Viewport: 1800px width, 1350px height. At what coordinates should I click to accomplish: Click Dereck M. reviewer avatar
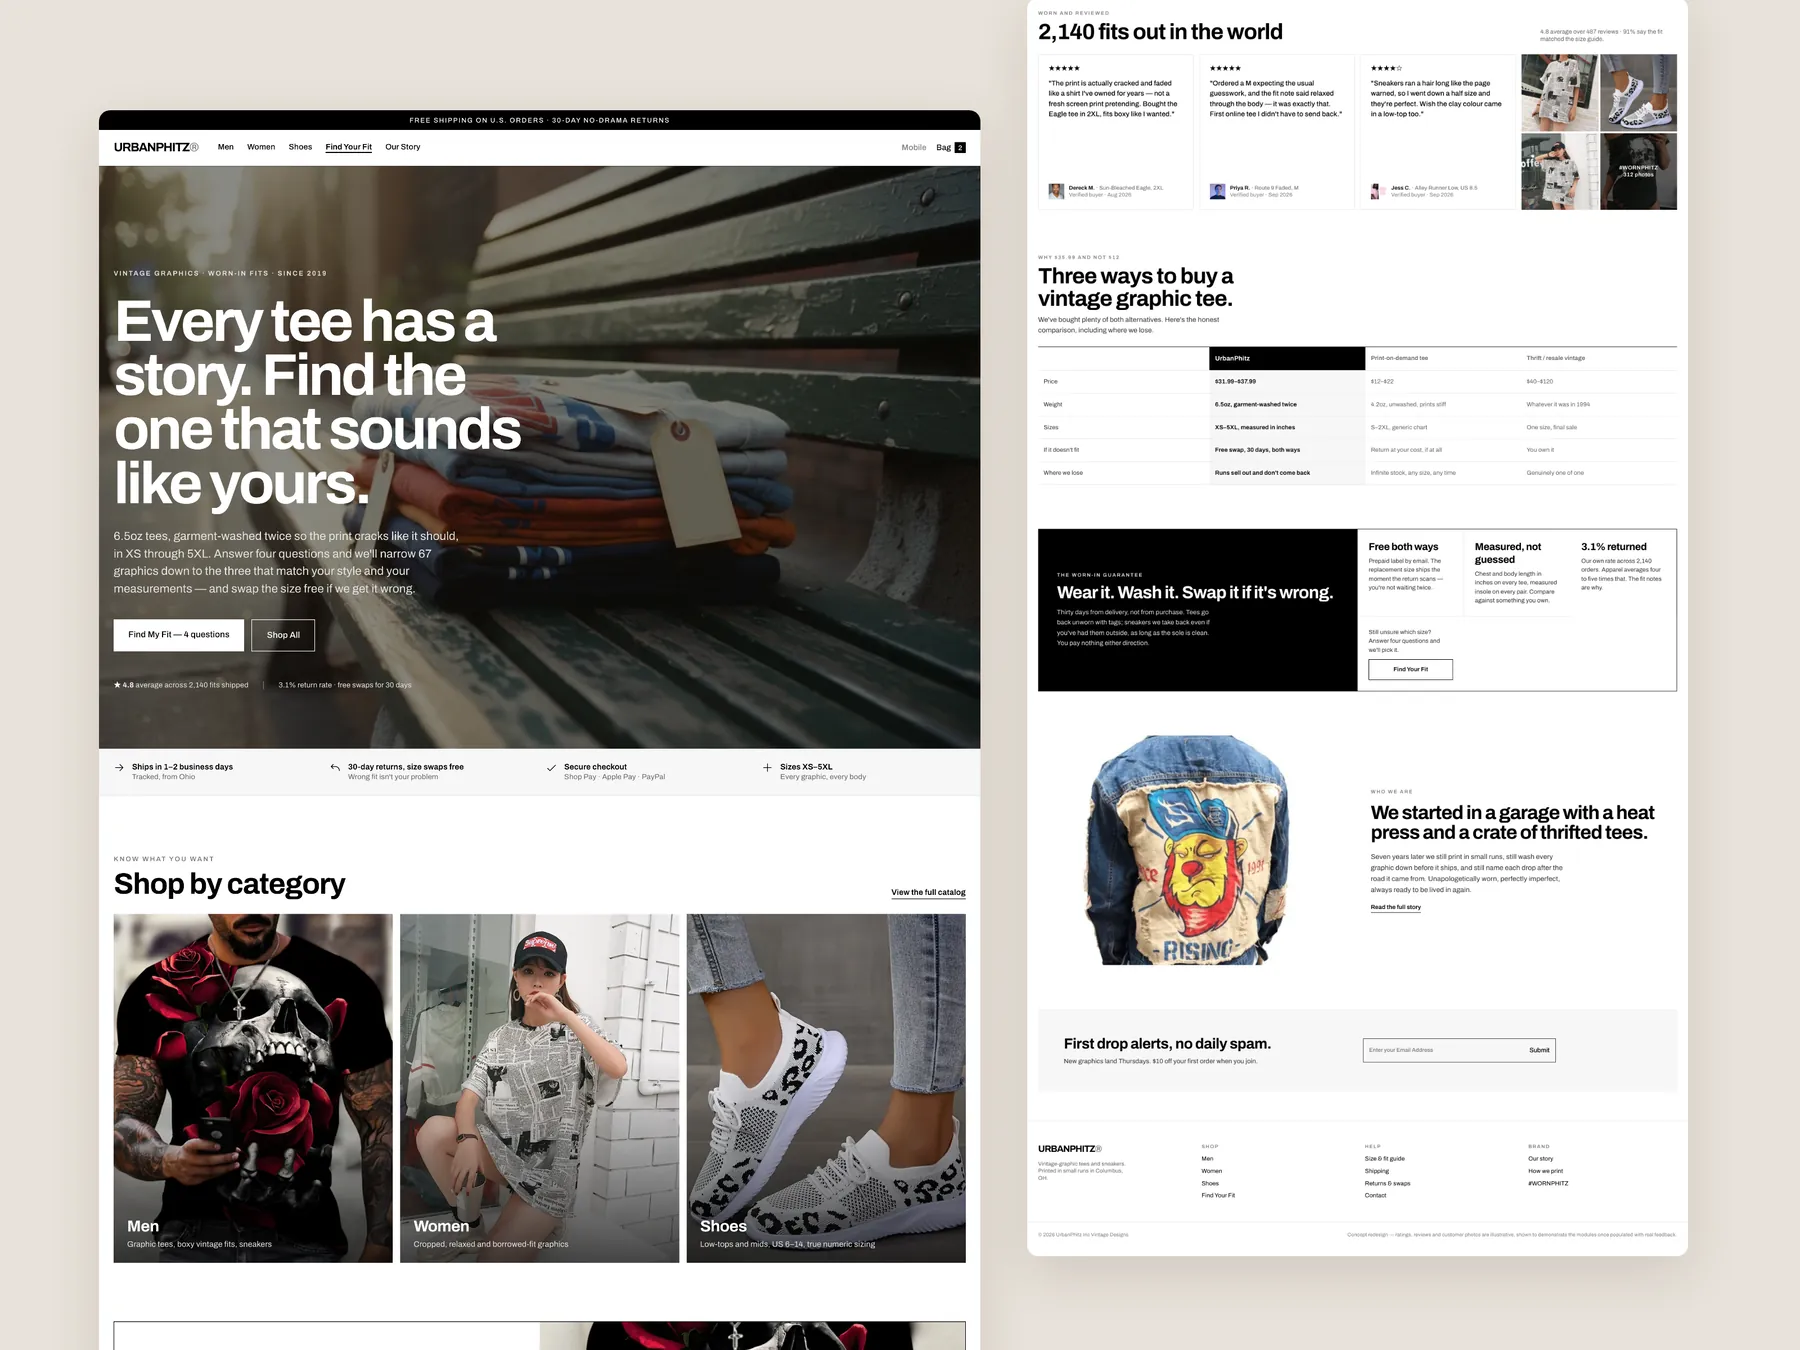1056,191
